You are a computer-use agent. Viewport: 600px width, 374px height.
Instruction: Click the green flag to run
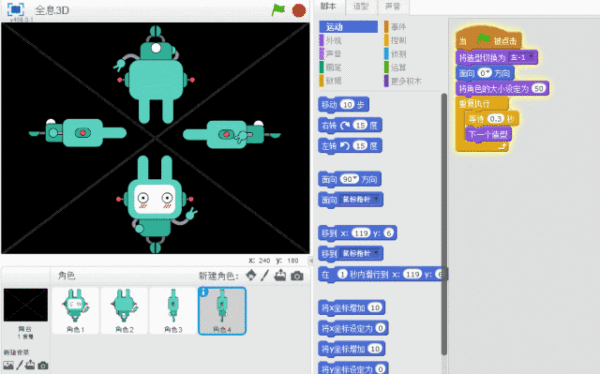(x=278, y=10)
